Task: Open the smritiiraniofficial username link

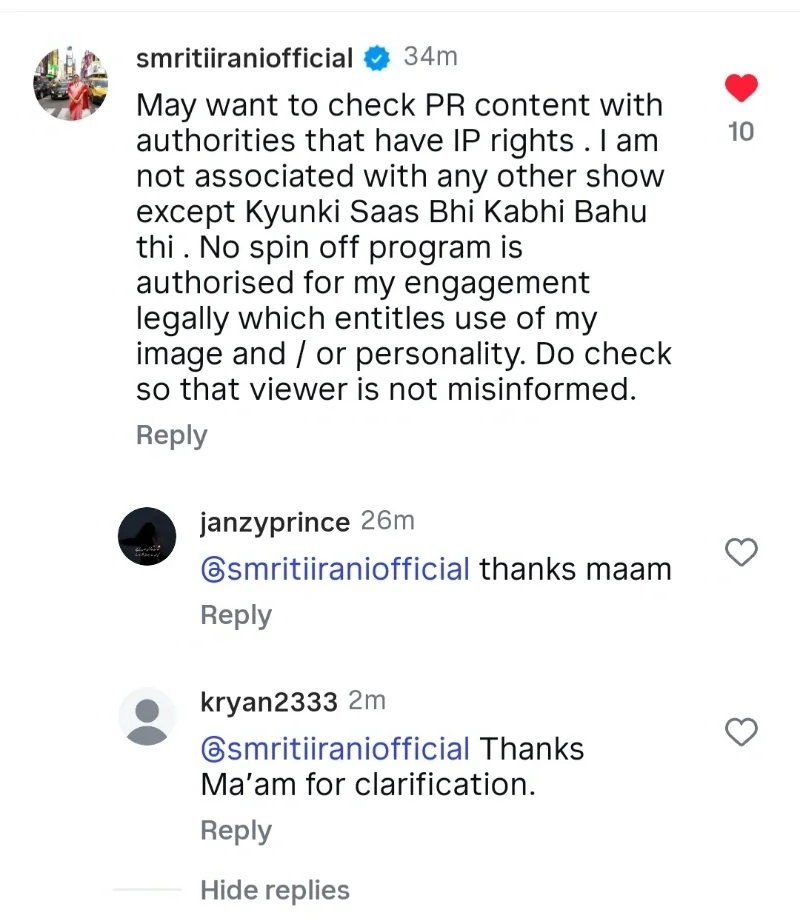Action: (x=244, y=59)
